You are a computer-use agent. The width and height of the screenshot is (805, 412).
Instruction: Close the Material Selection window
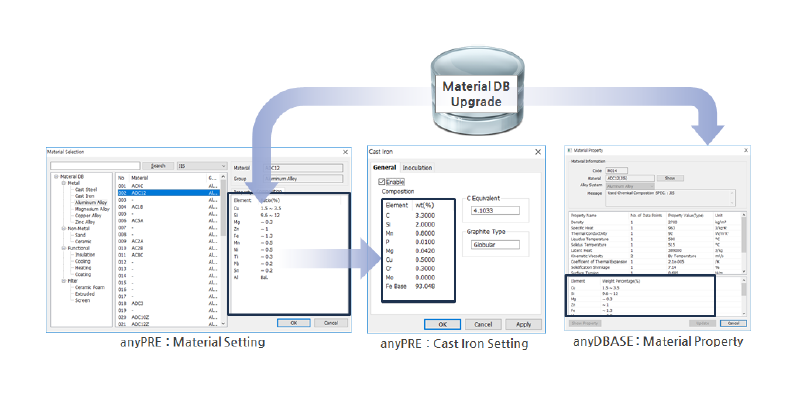pyautogui.click(x=344, y=151)
